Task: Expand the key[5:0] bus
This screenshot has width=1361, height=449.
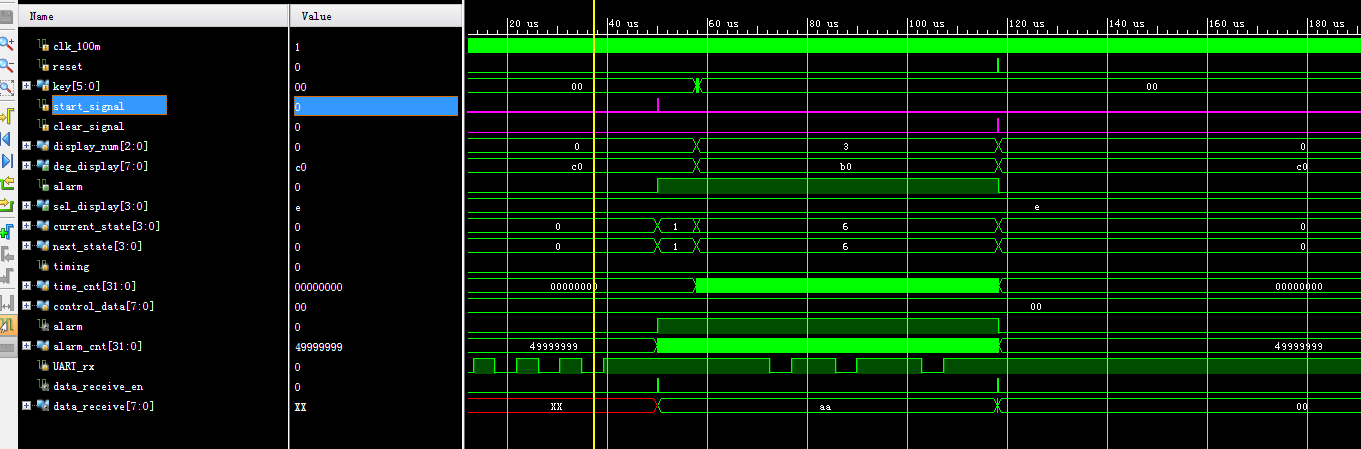Action: tap(26, 86)
